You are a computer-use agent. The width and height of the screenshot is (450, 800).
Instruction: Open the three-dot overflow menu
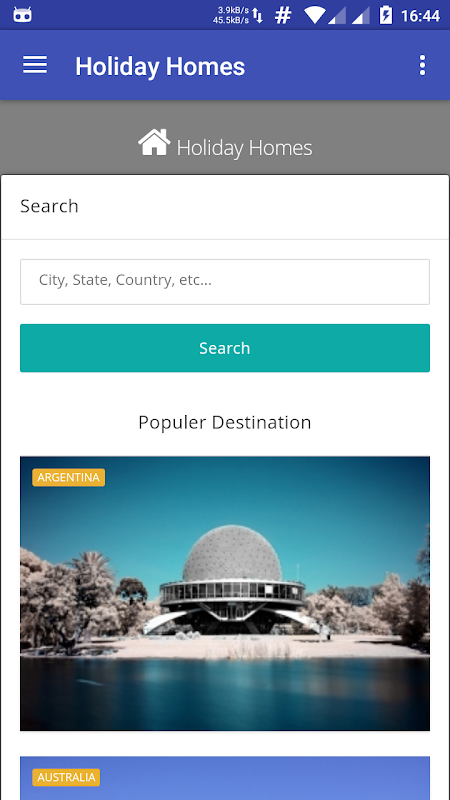(x=422, y=65)
